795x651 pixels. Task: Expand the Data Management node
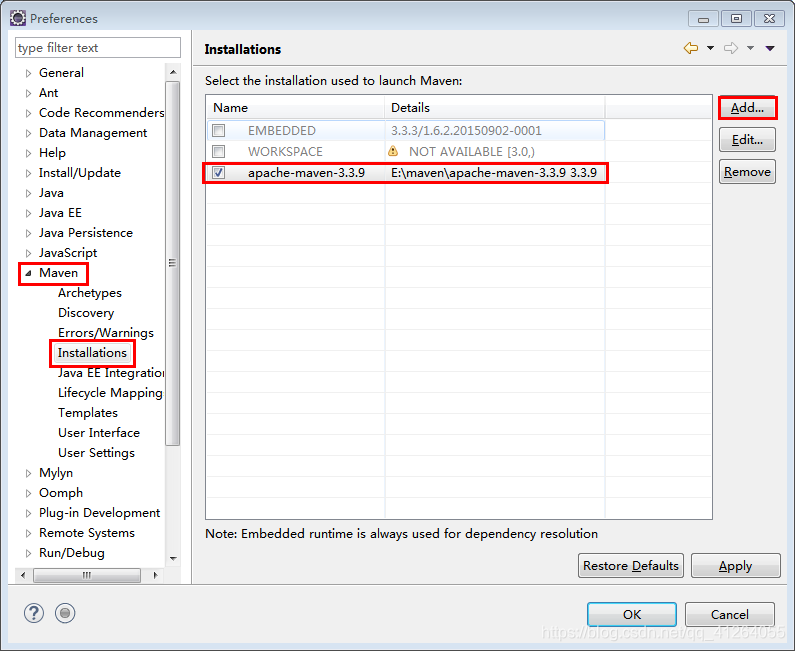click(28, 133)
